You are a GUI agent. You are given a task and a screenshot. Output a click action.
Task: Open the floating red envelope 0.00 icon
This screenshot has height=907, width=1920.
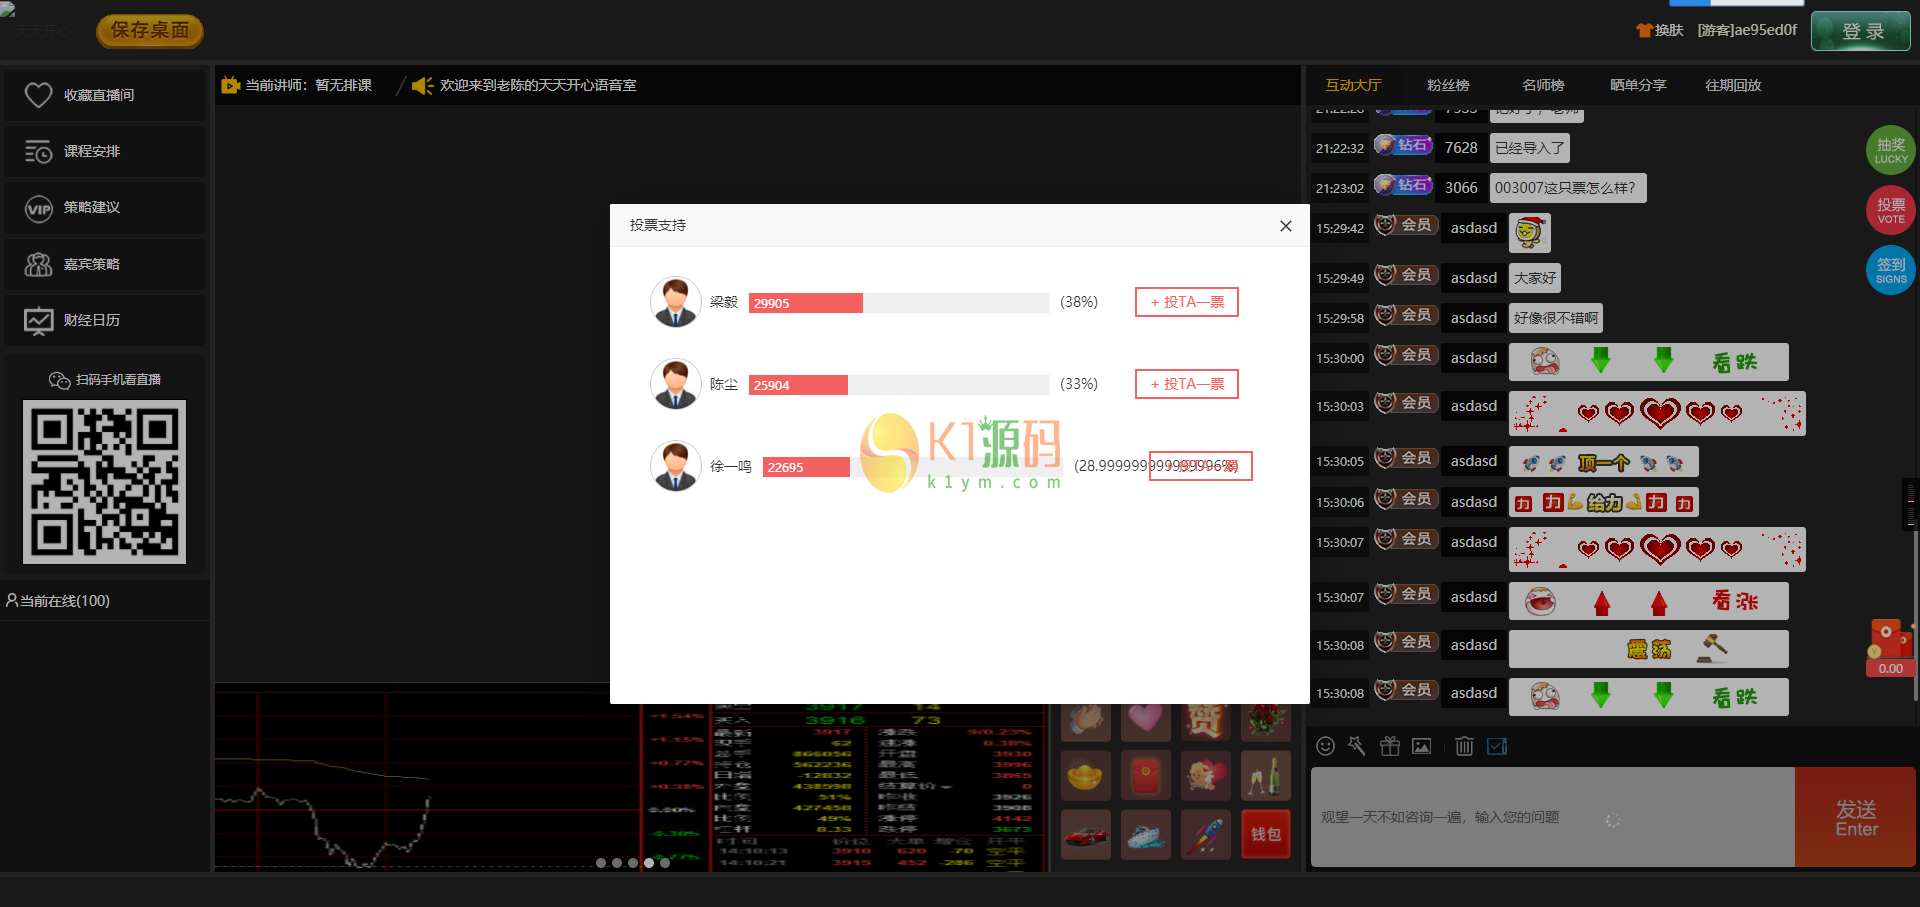click(1890, 647)
